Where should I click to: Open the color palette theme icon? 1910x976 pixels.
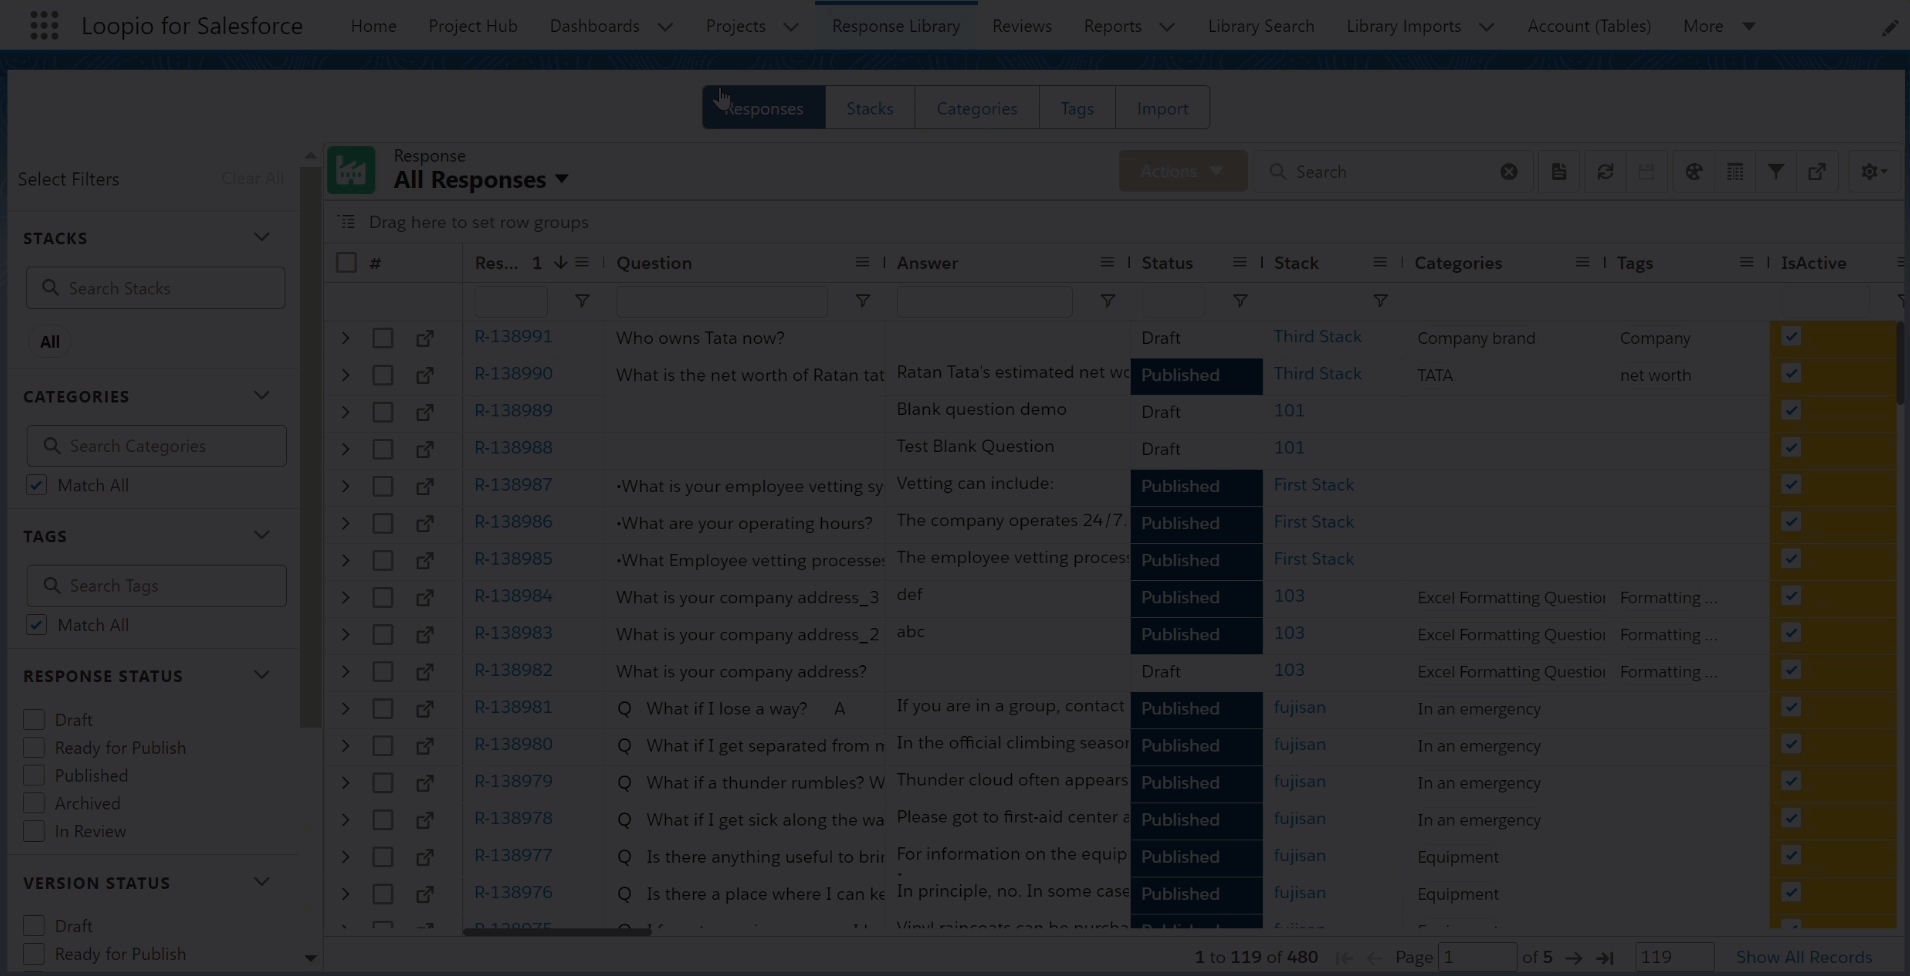[x=1694, y=172]
